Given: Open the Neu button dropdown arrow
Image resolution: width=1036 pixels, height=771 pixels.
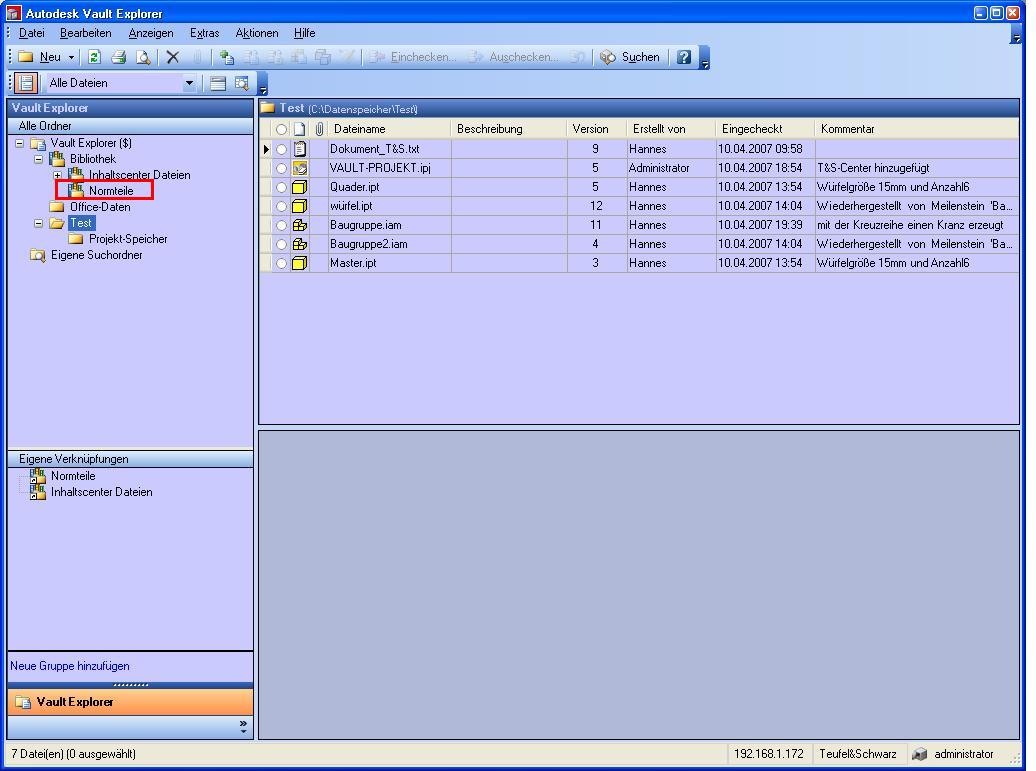Looking at the screenshot, I should pos(71,57).
